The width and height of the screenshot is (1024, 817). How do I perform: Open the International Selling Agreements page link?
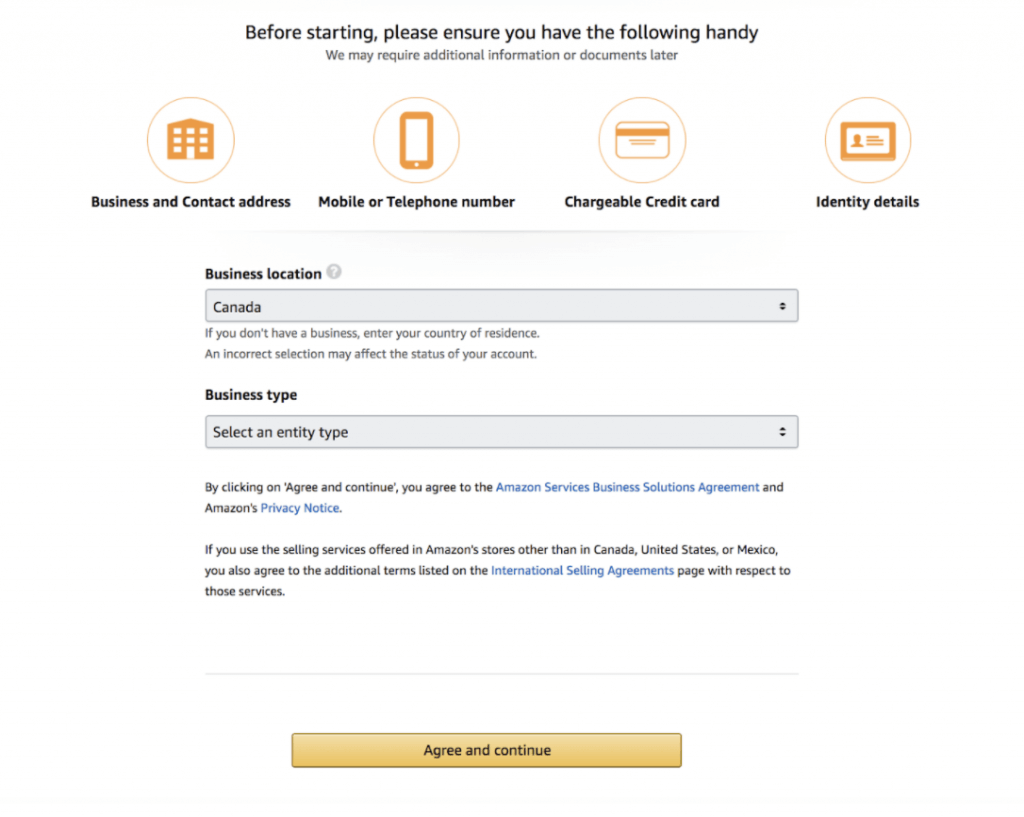pos(582,570)
